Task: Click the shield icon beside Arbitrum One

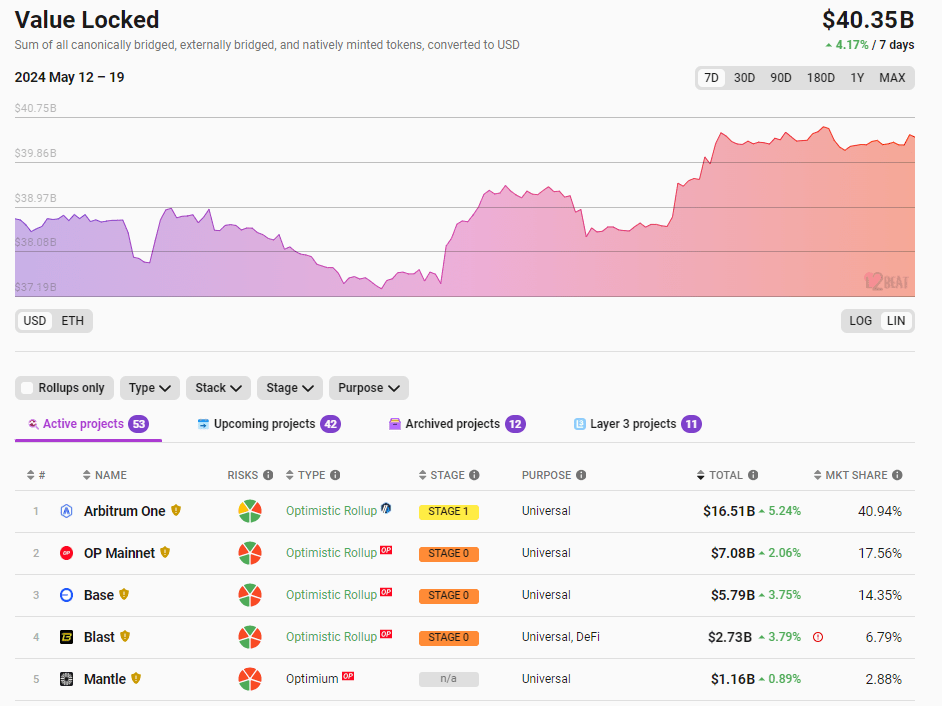Action: pyautogui.click(x=175, y=510)
